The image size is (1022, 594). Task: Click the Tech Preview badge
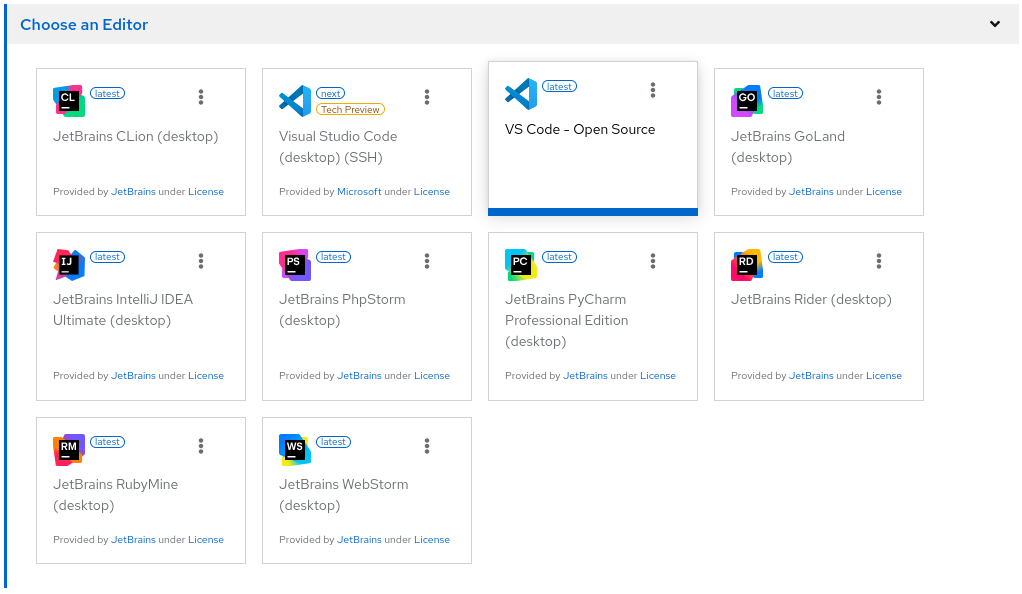click(350, 109)
